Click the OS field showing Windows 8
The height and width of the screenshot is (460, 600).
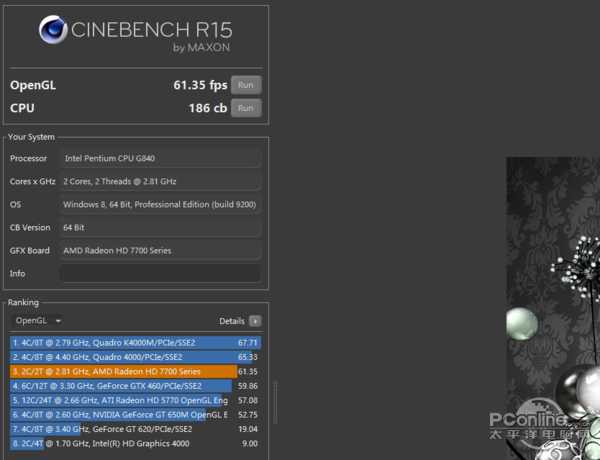pyautogui.click(x=160, y=204)
